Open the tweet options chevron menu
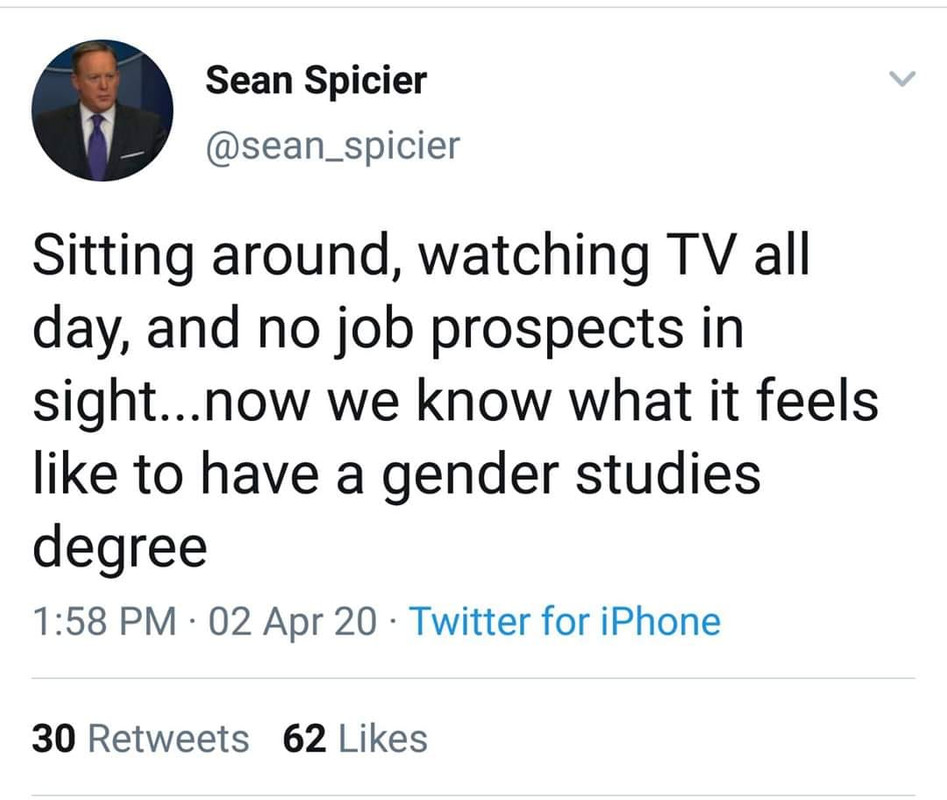This screenshot has width=947, height=800. (x=902, y=79)
